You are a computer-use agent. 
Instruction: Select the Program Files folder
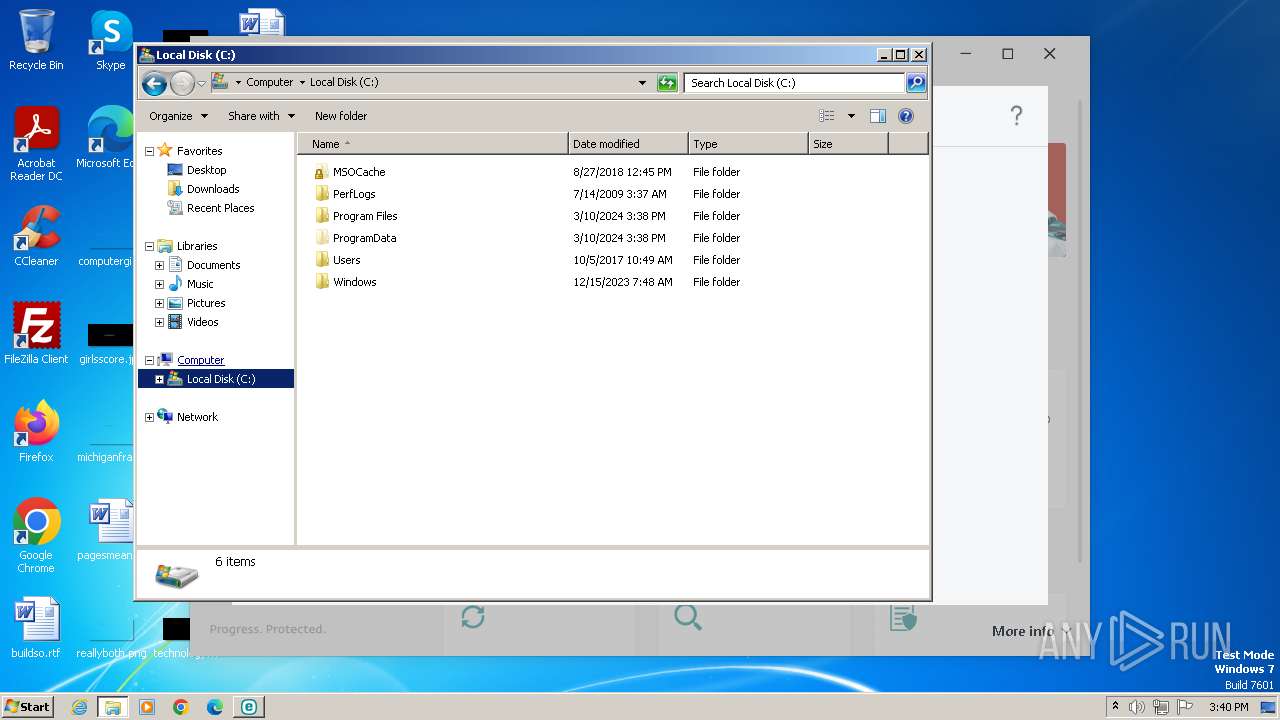click(365, 216)
